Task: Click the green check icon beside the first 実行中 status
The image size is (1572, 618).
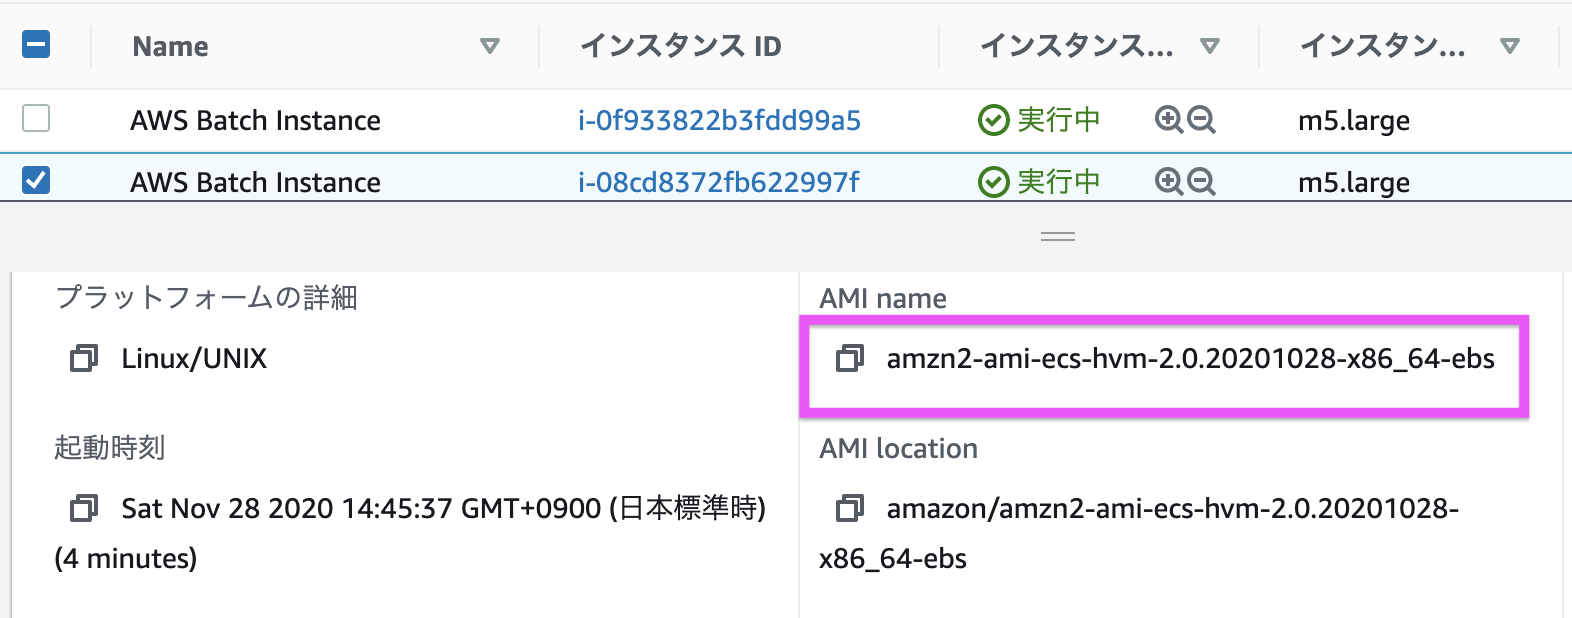Action: pyautogui.click(x=993, y=119)
